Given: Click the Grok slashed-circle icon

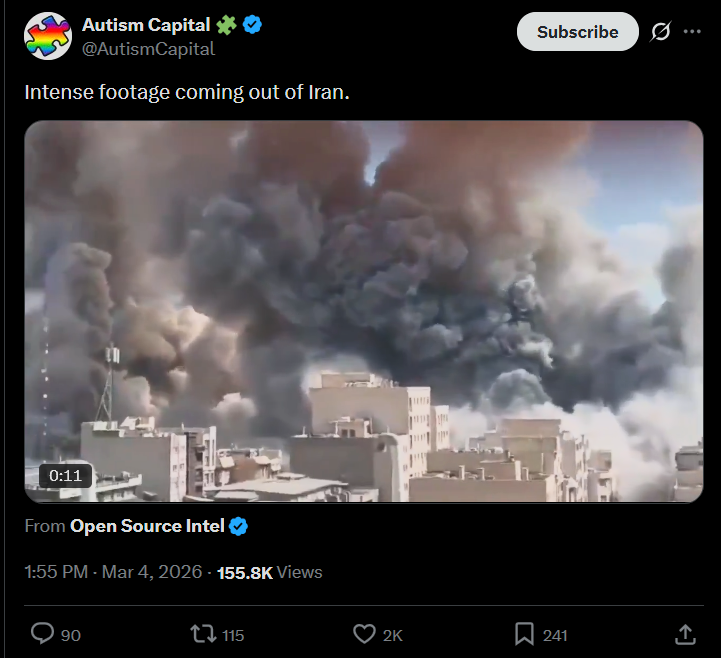Looking at the screenshot, I should coord(661,31).
